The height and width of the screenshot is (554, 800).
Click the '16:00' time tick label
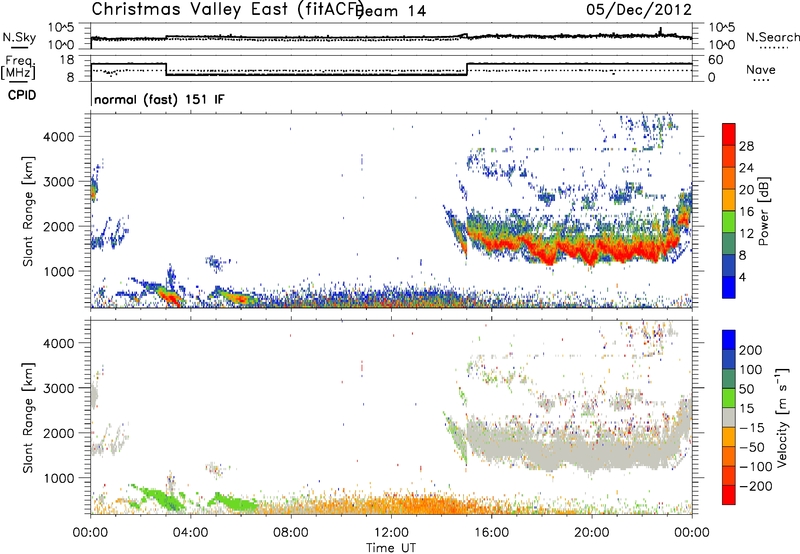click(491, 533)
